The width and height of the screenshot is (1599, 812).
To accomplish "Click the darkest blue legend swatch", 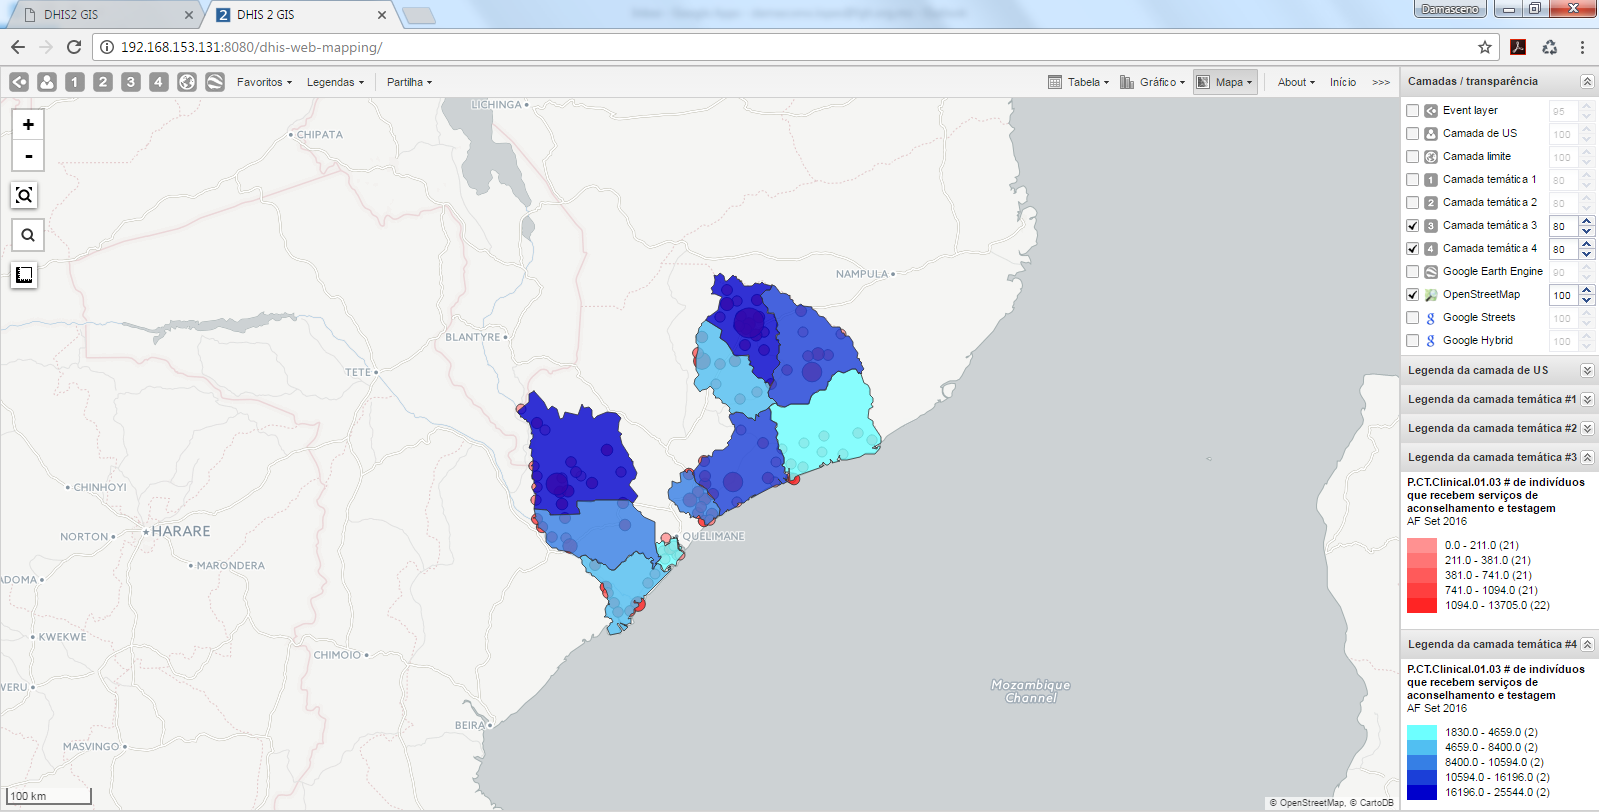I will click(1421, 793).
